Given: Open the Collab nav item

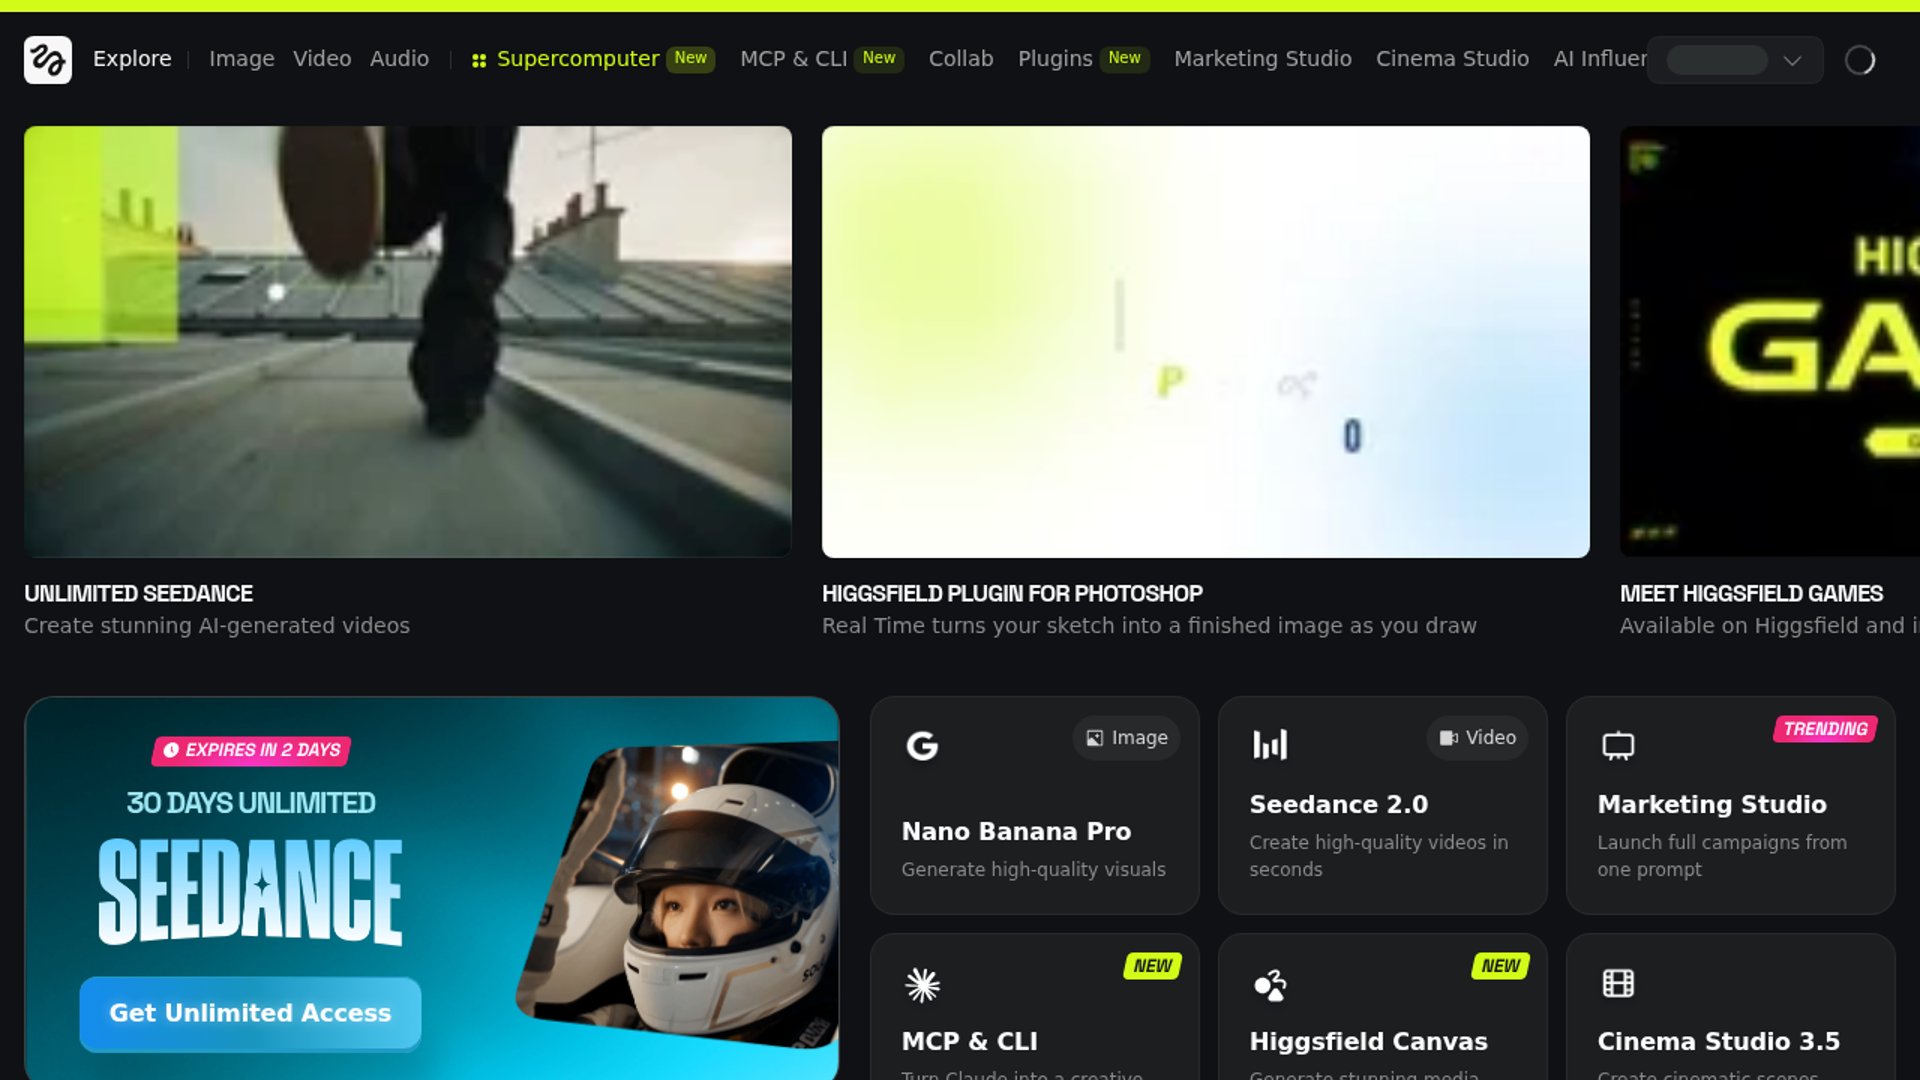Looking at the screenshot, I should [x=961, y=59].
